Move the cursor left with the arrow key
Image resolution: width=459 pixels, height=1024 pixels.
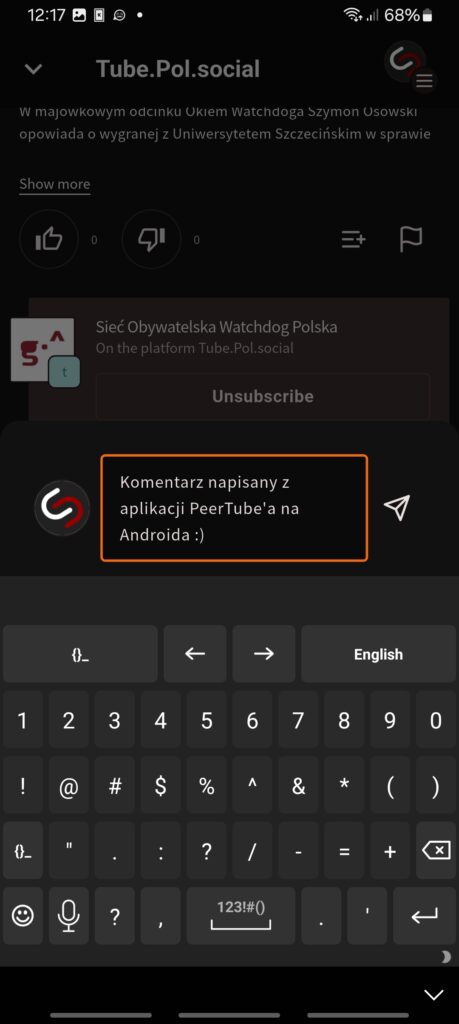pos(195,654)
